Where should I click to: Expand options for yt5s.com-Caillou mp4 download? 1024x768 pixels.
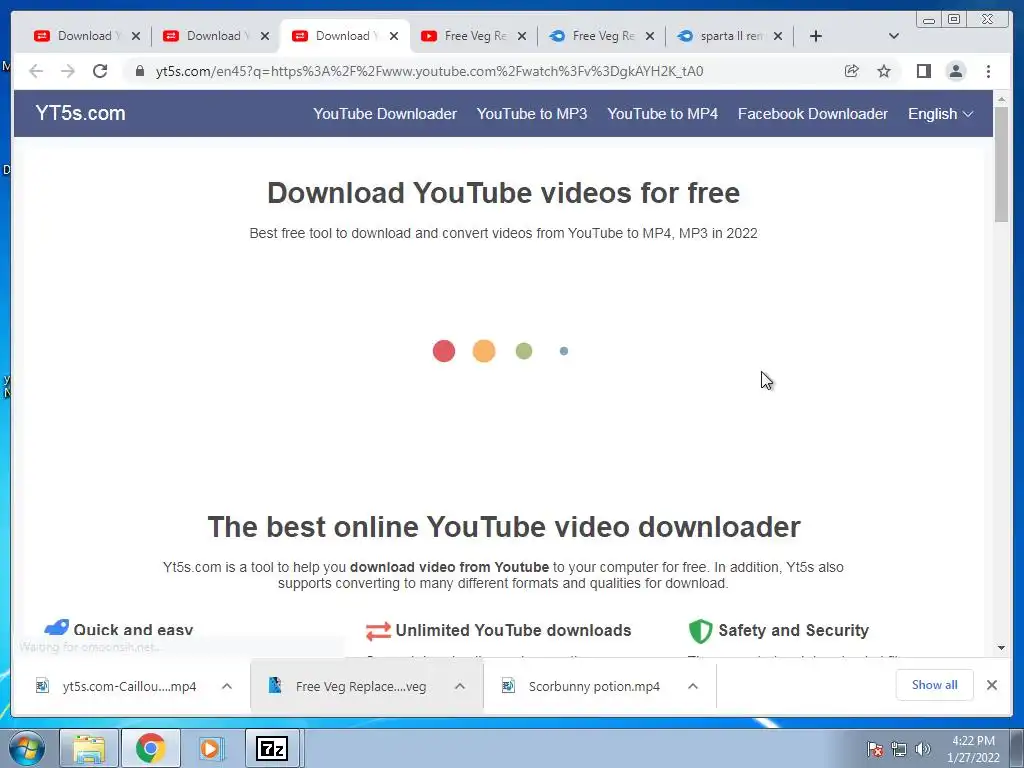tap(227, 686)
